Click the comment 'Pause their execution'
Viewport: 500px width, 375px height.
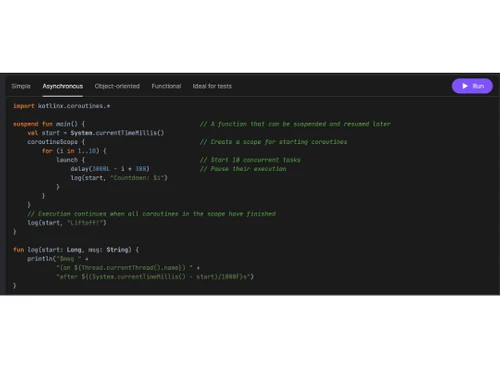(x=243, y=169)
